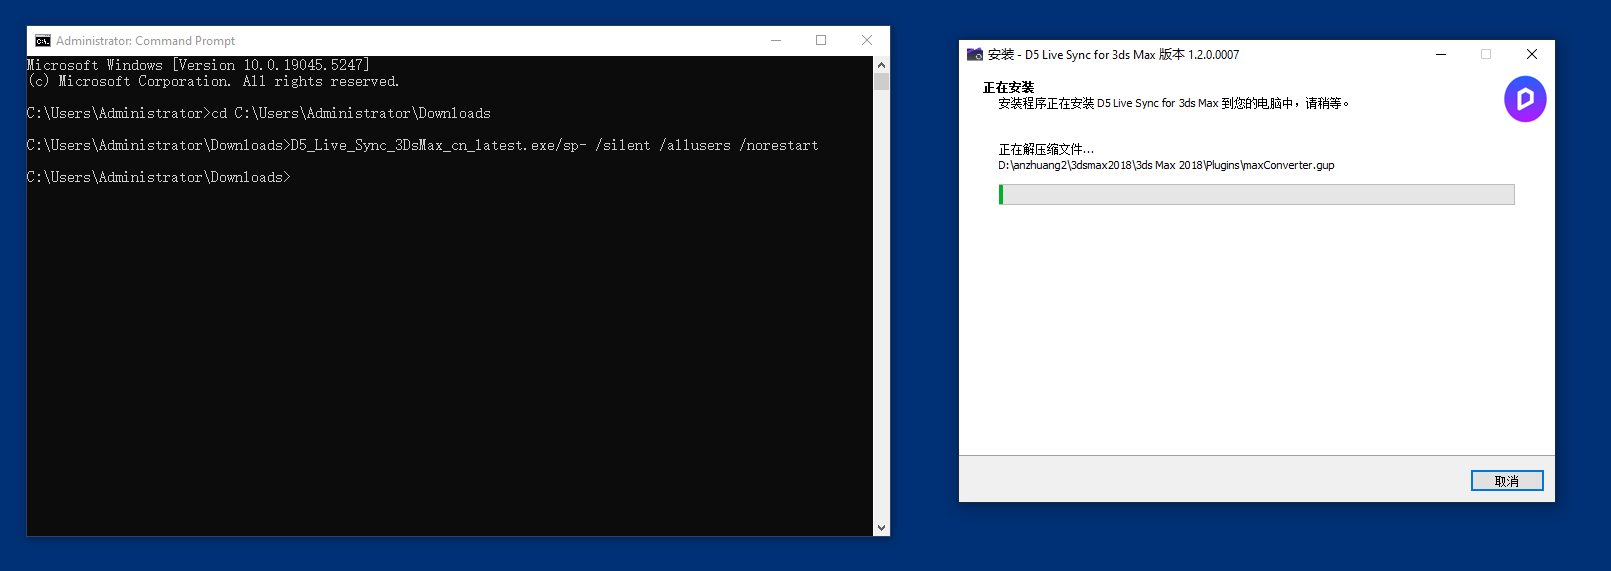This screenshot has height=571, width=1611.
Task: Click the installation progress bar
Action: (x=1256, y=194)
